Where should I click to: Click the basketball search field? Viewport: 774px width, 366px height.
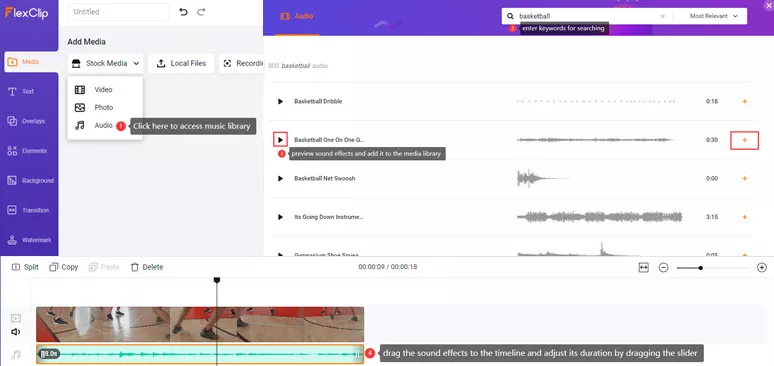click(587, 16)
